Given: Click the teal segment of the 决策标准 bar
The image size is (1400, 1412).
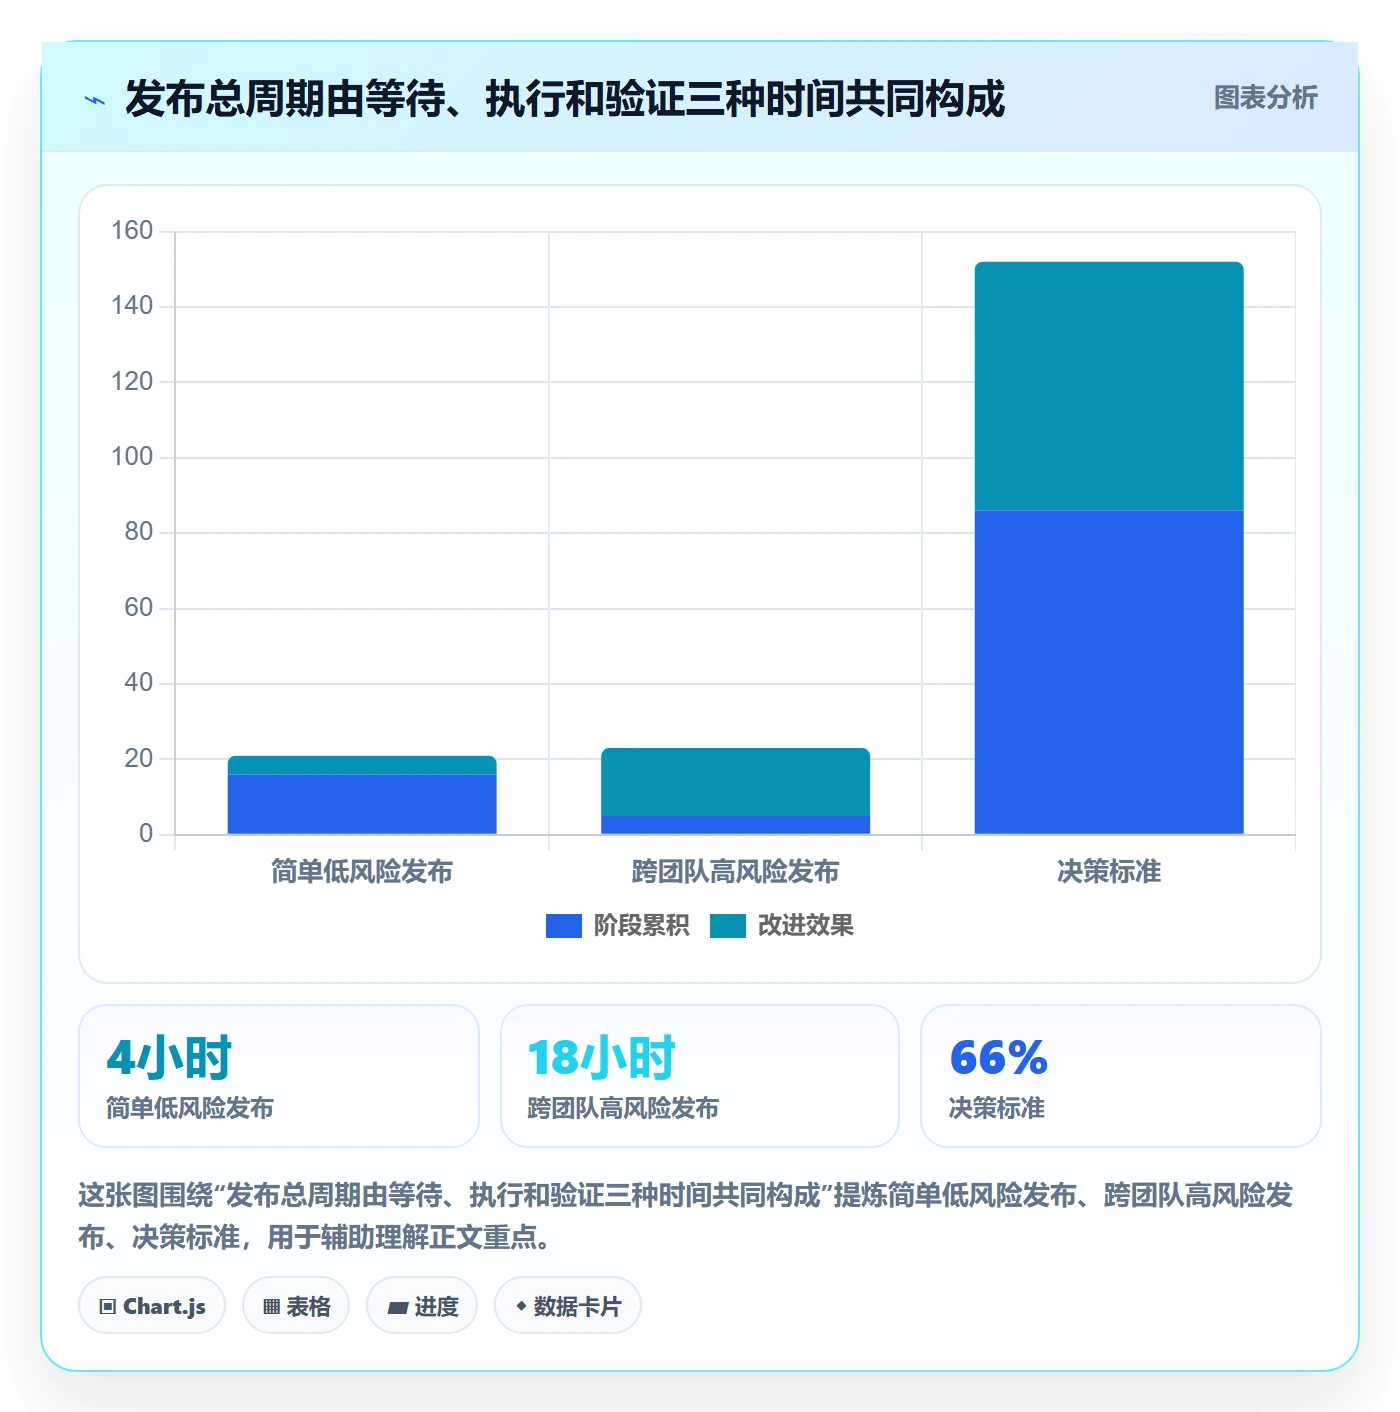Looking at the screenshot, I should click(1109, 386).
